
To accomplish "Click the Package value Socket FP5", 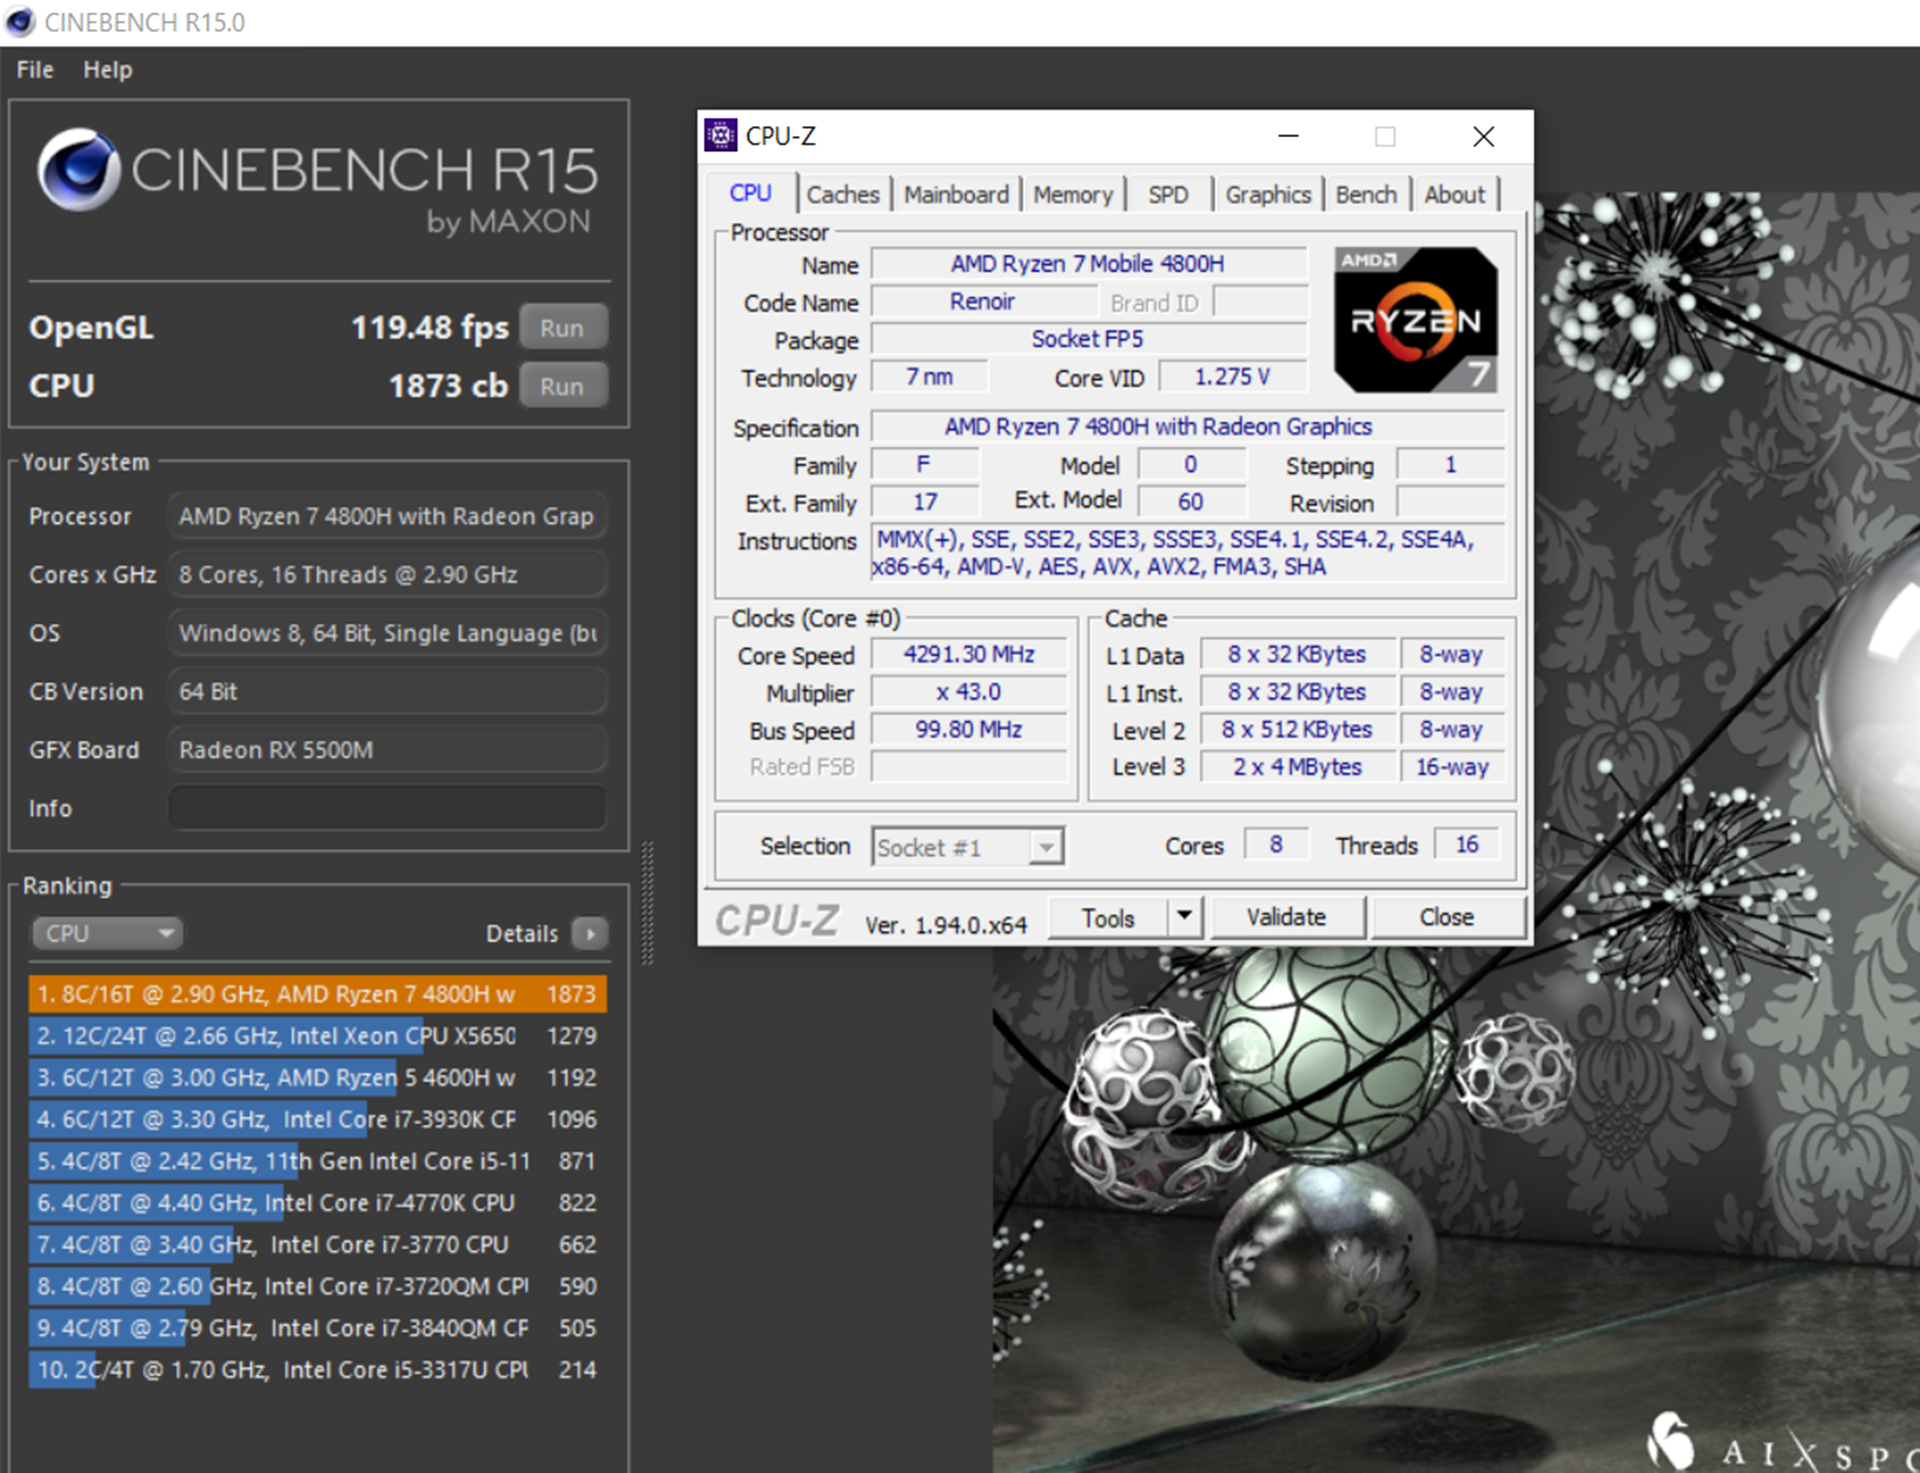I will [x=1088, y=339].
